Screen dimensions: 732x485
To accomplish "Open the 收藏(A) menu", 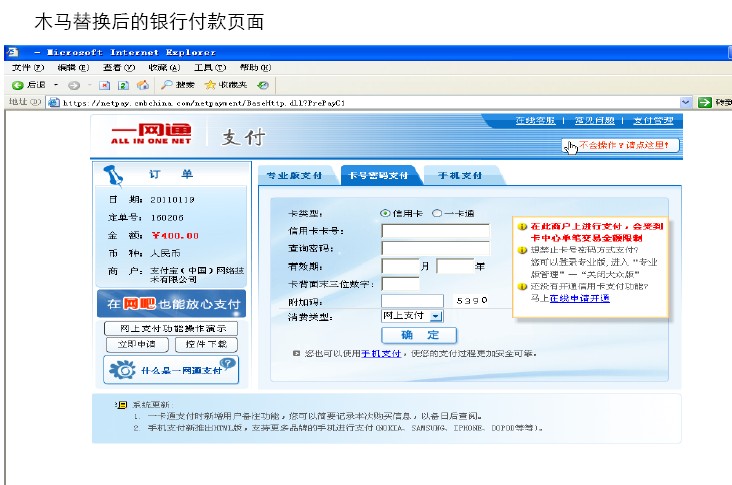I will (x=164, y=68).
